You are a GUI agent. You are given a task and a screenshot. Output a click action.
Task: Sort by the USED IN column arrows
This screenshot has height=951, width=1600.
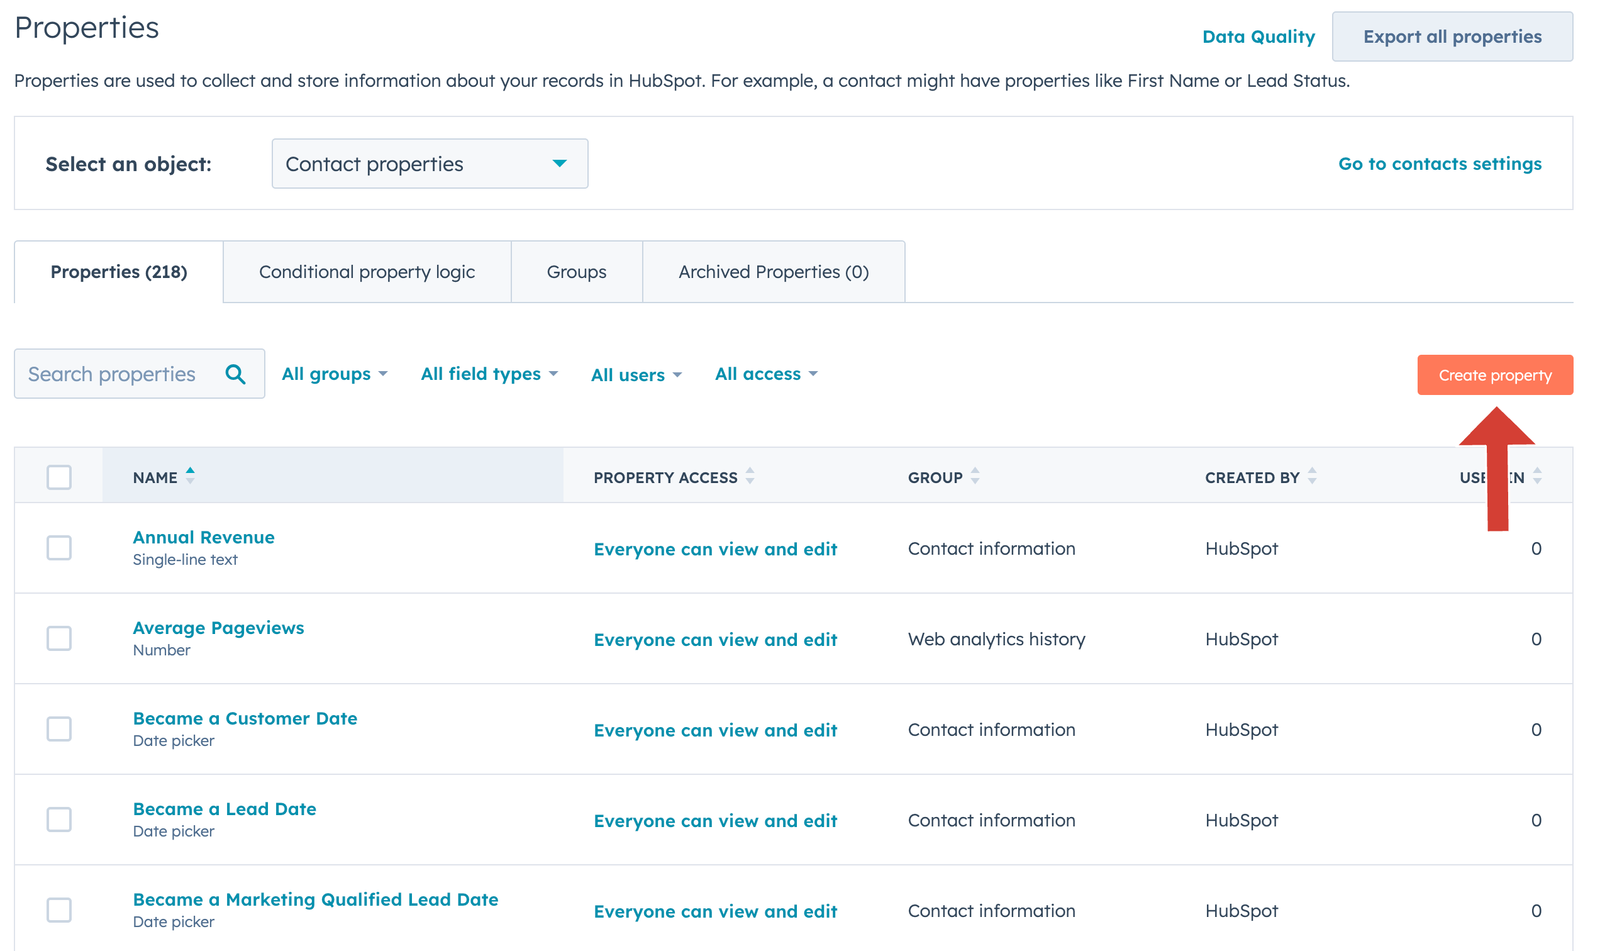pyautogui.click(x=1537, y=477)
